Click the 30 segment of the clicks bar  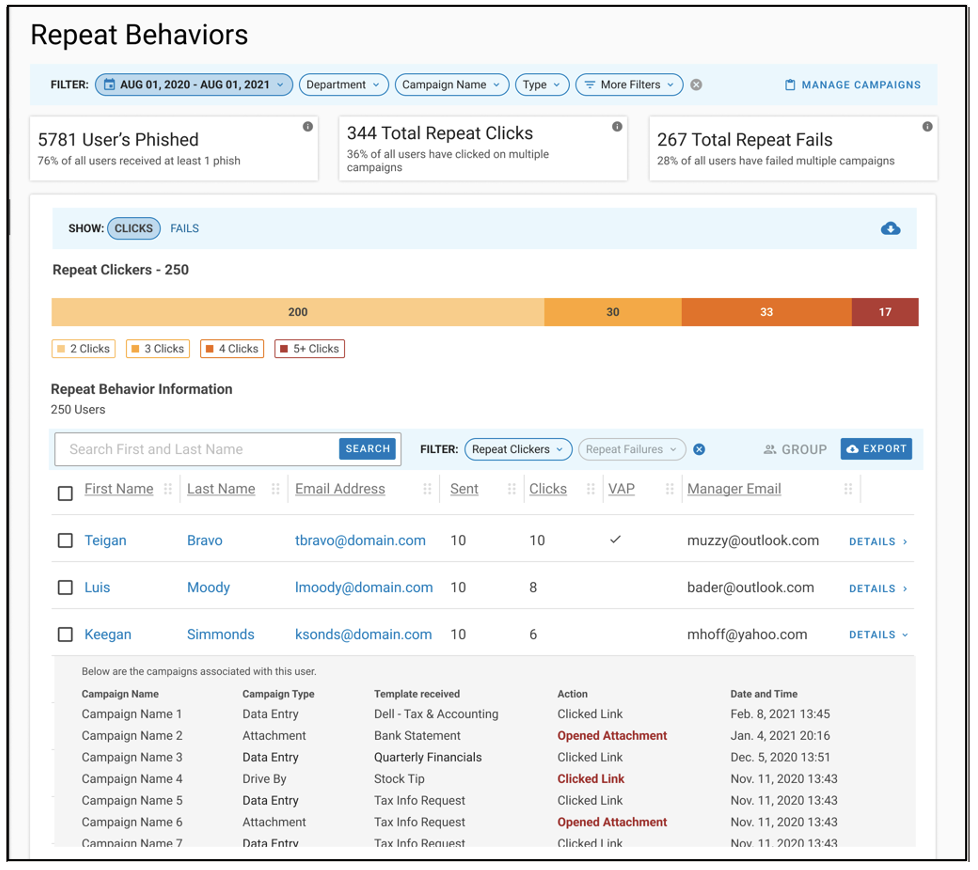tap(612, 312)
